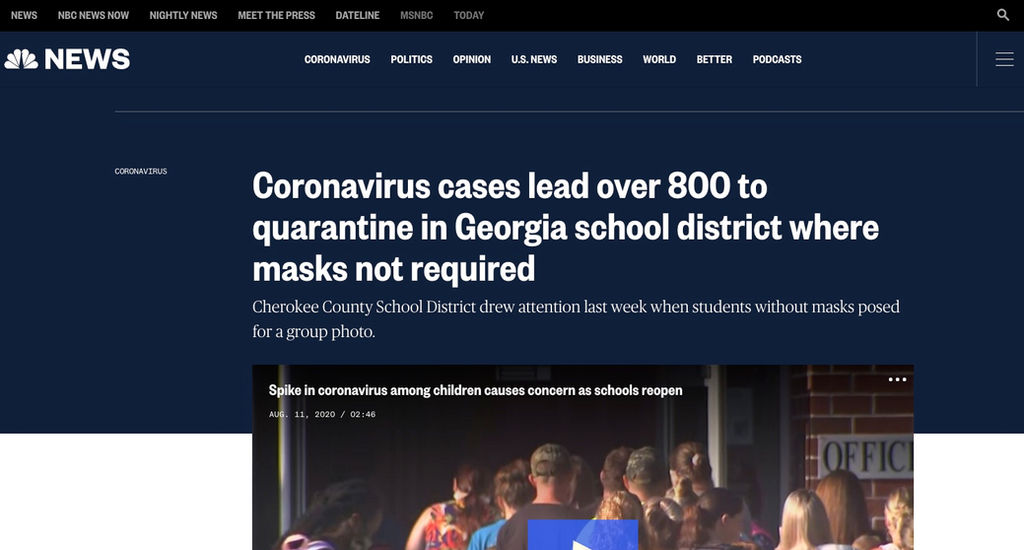Go to the Politics section
The height and width of the screenshot is (550, 1024).
coord(411,59)
